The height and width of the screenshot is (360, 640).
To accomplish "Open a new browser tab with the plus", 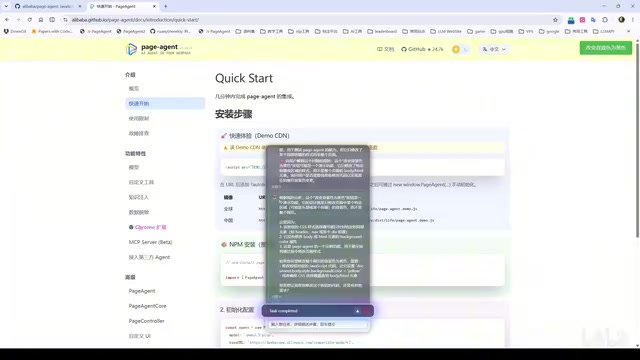I will (x=165, y=6).
